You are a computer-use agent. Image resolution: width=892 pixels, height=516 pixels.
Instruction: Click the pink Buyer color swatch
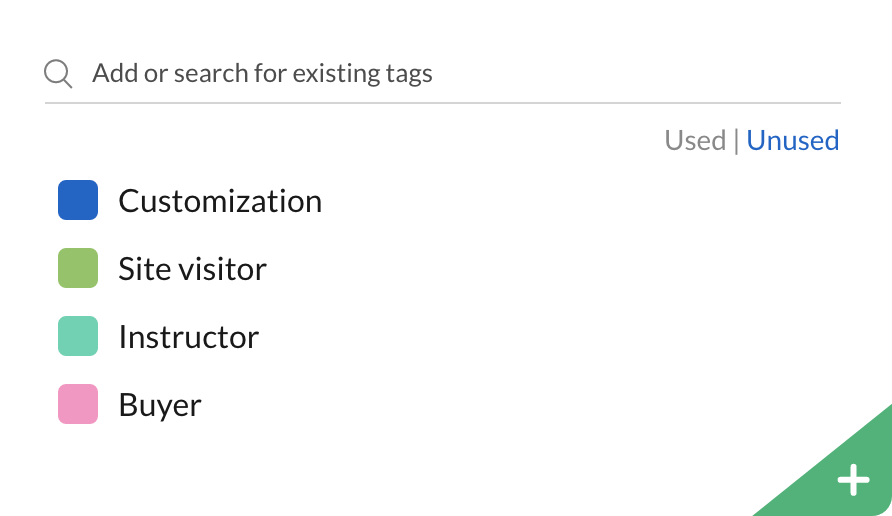pos(78,404)
